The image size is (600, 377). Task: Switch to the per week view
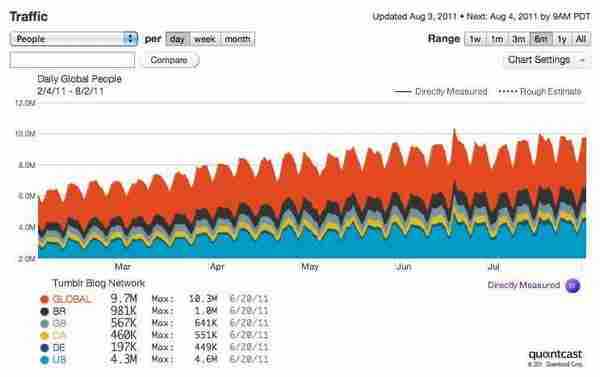click(x=205, y=39)
